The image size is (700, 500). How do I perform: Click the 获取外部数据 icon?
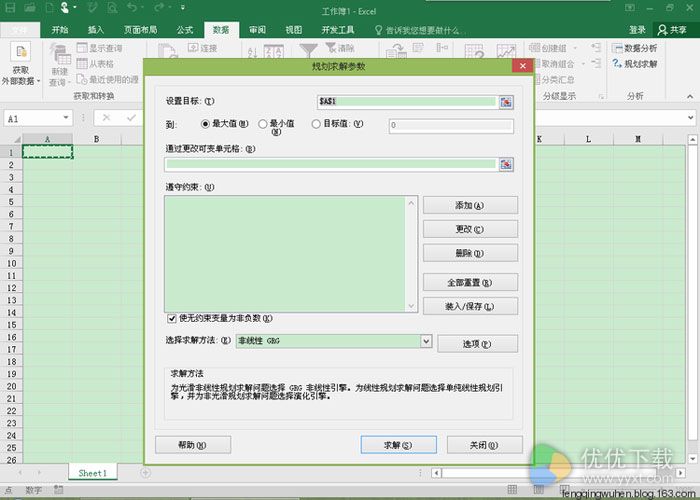click(20, 52)
